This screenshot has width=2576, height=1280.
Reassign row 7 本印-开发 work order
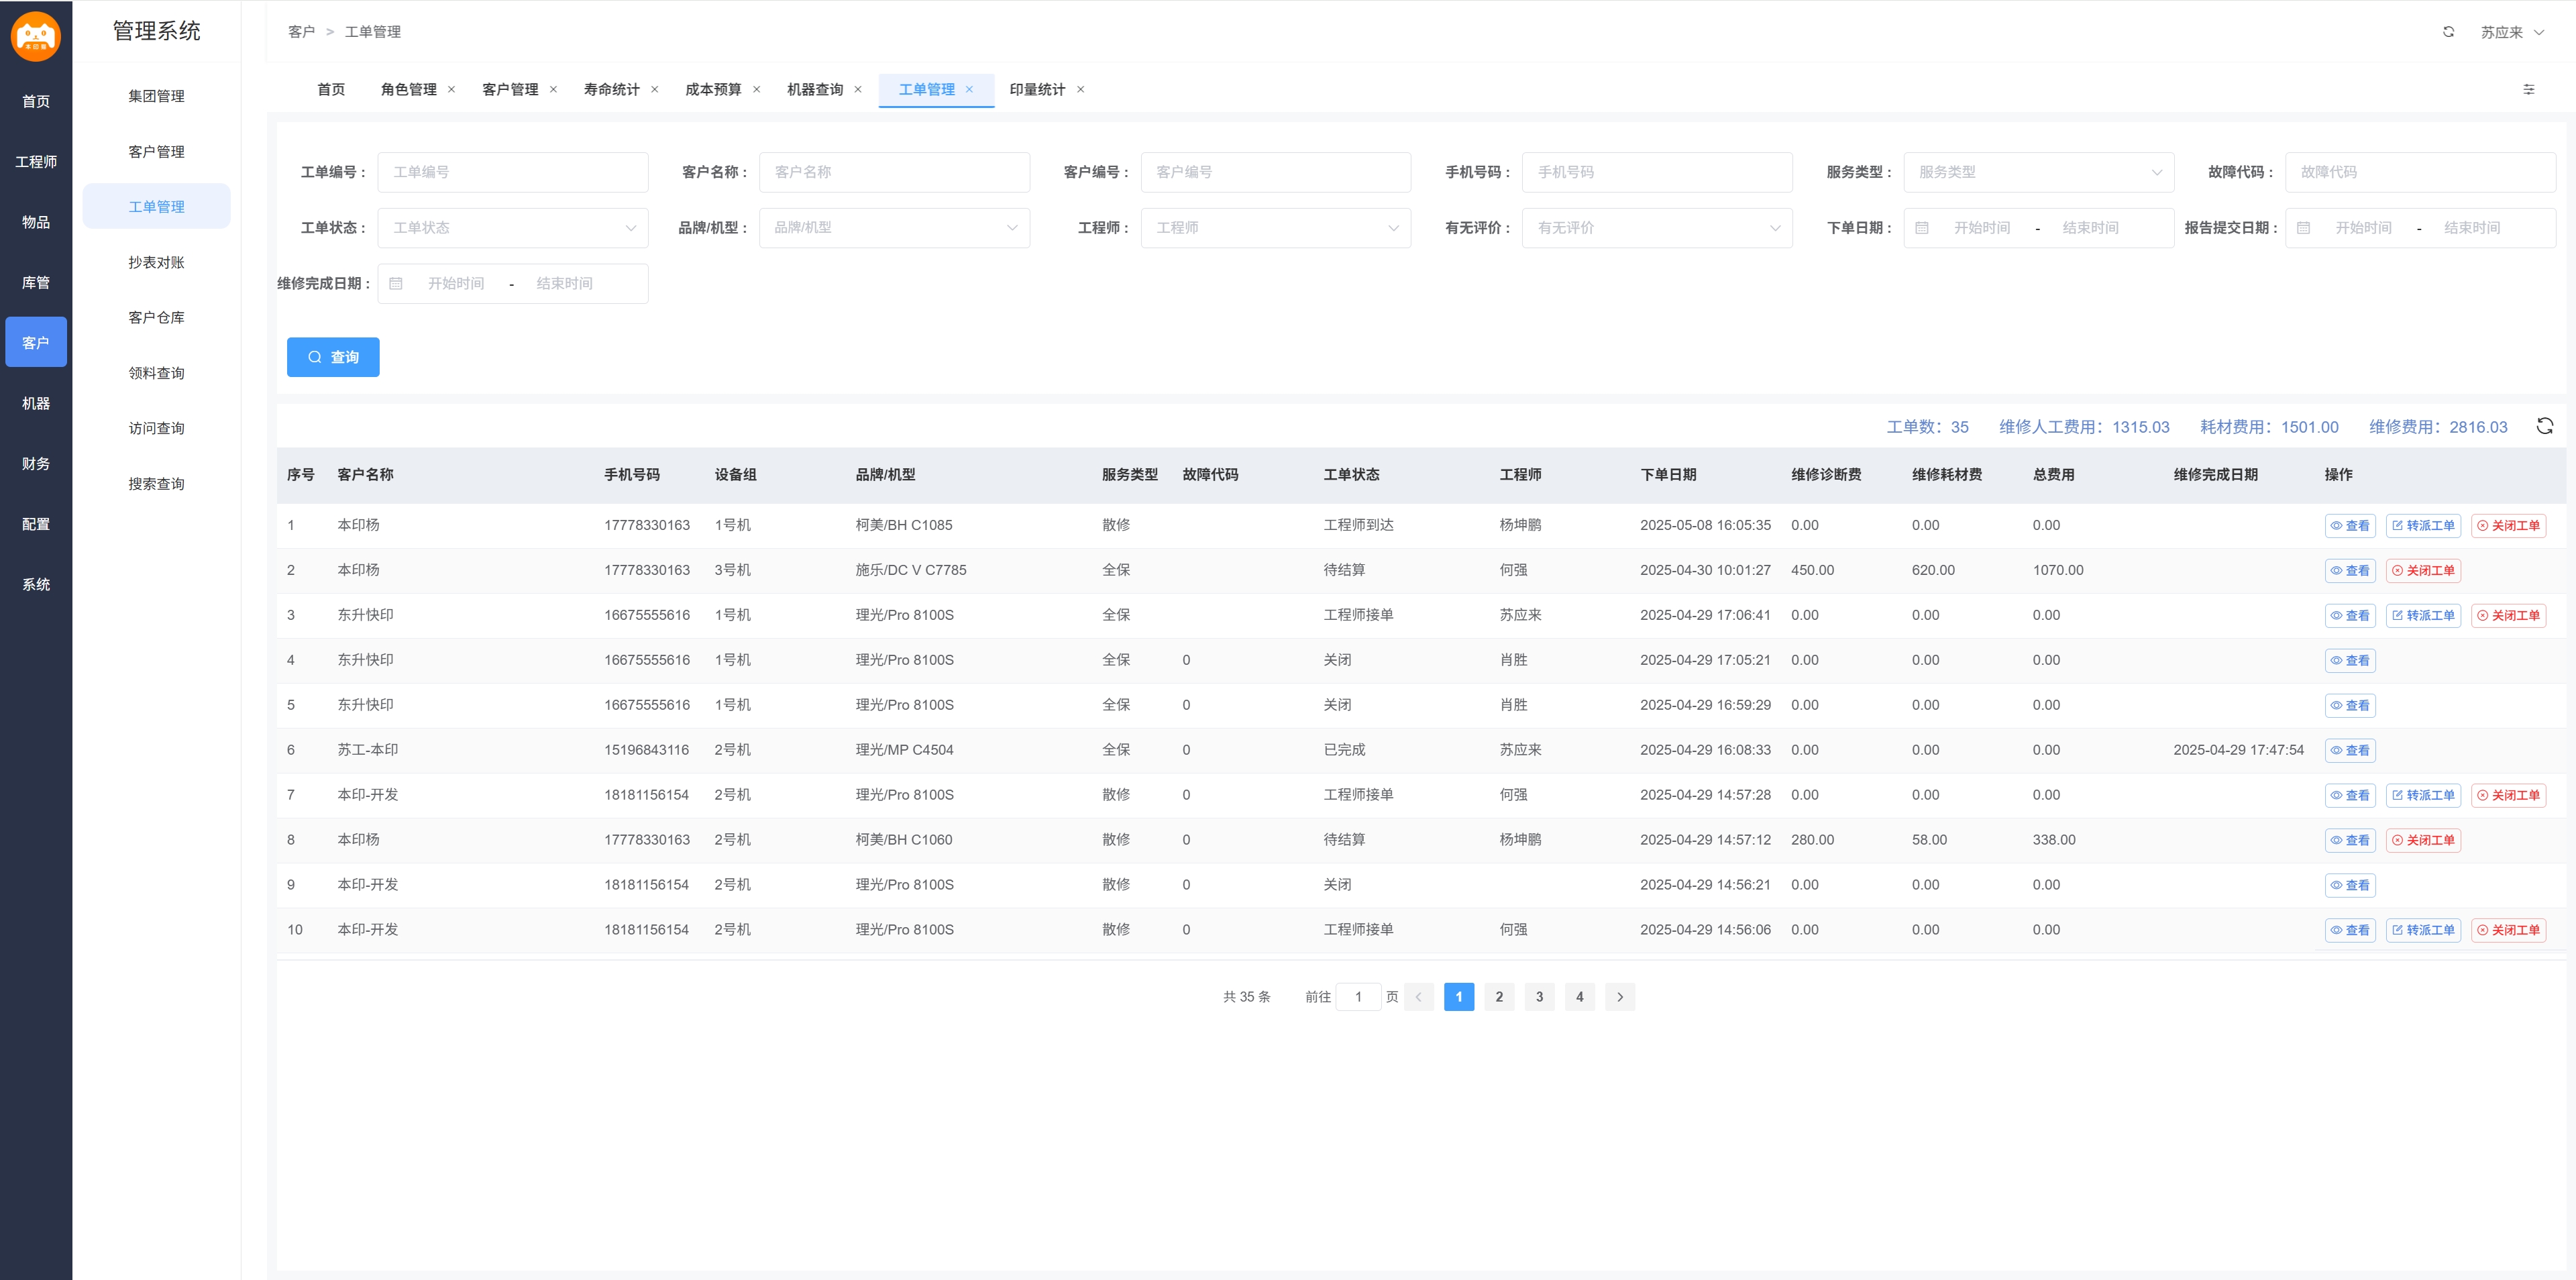coord(2424,796)
